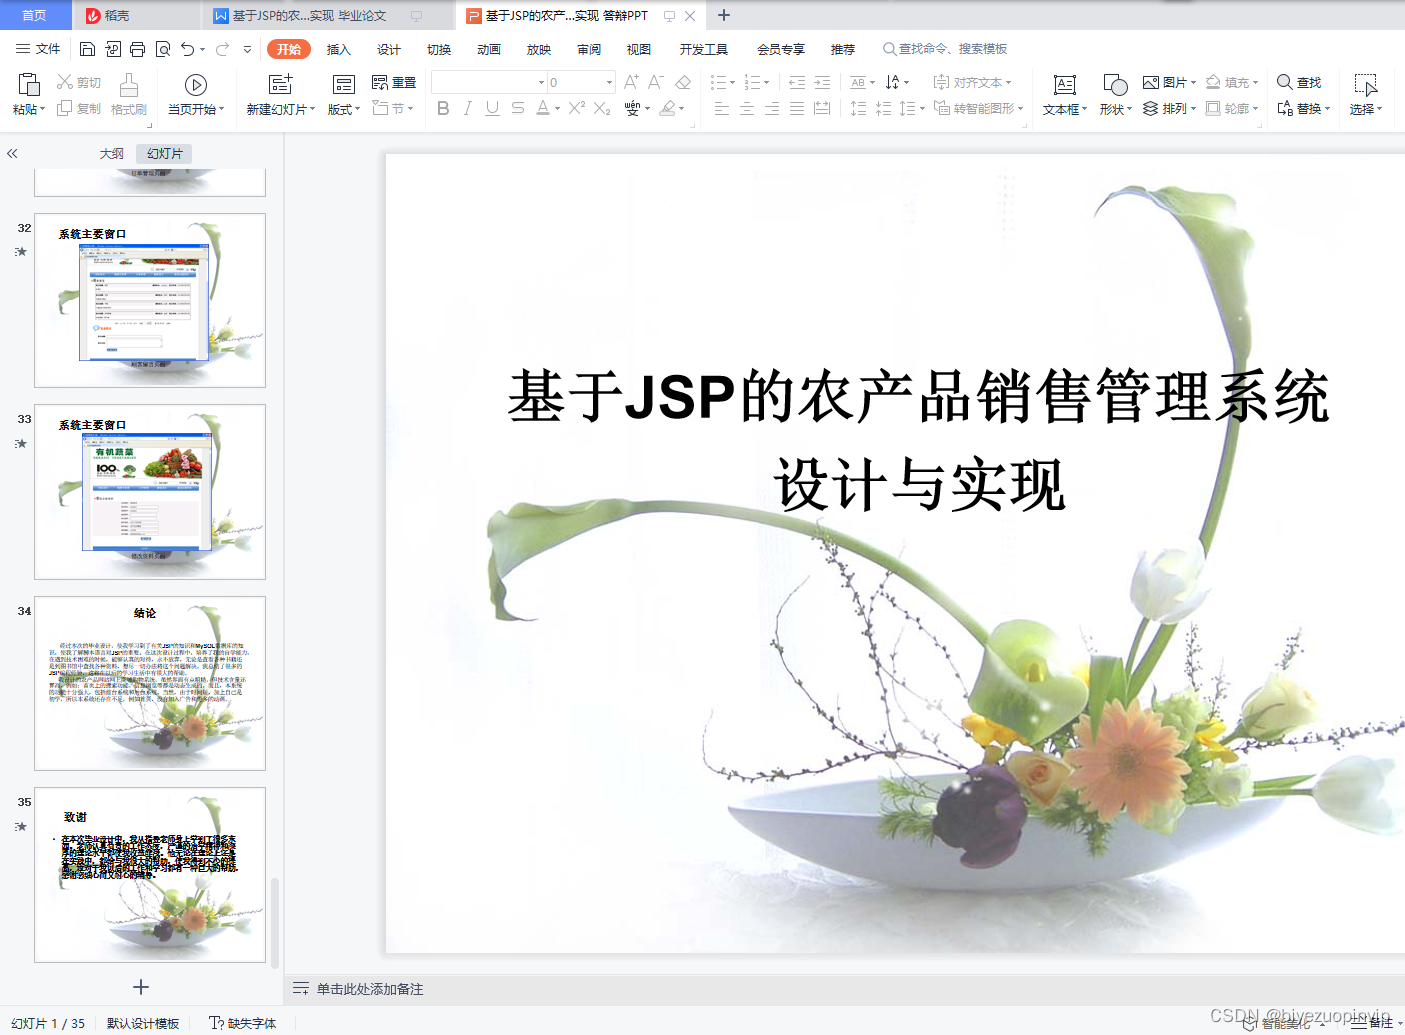This screenshot has width=1405, height=1035.
Task: Click the Outline (轮廓) color button
Action: point(1232,108)
